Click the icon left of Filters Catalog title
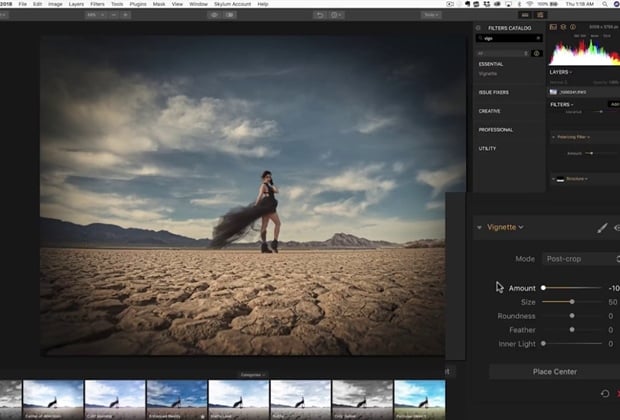The image size is (620, 420). [x=478, y=28]
